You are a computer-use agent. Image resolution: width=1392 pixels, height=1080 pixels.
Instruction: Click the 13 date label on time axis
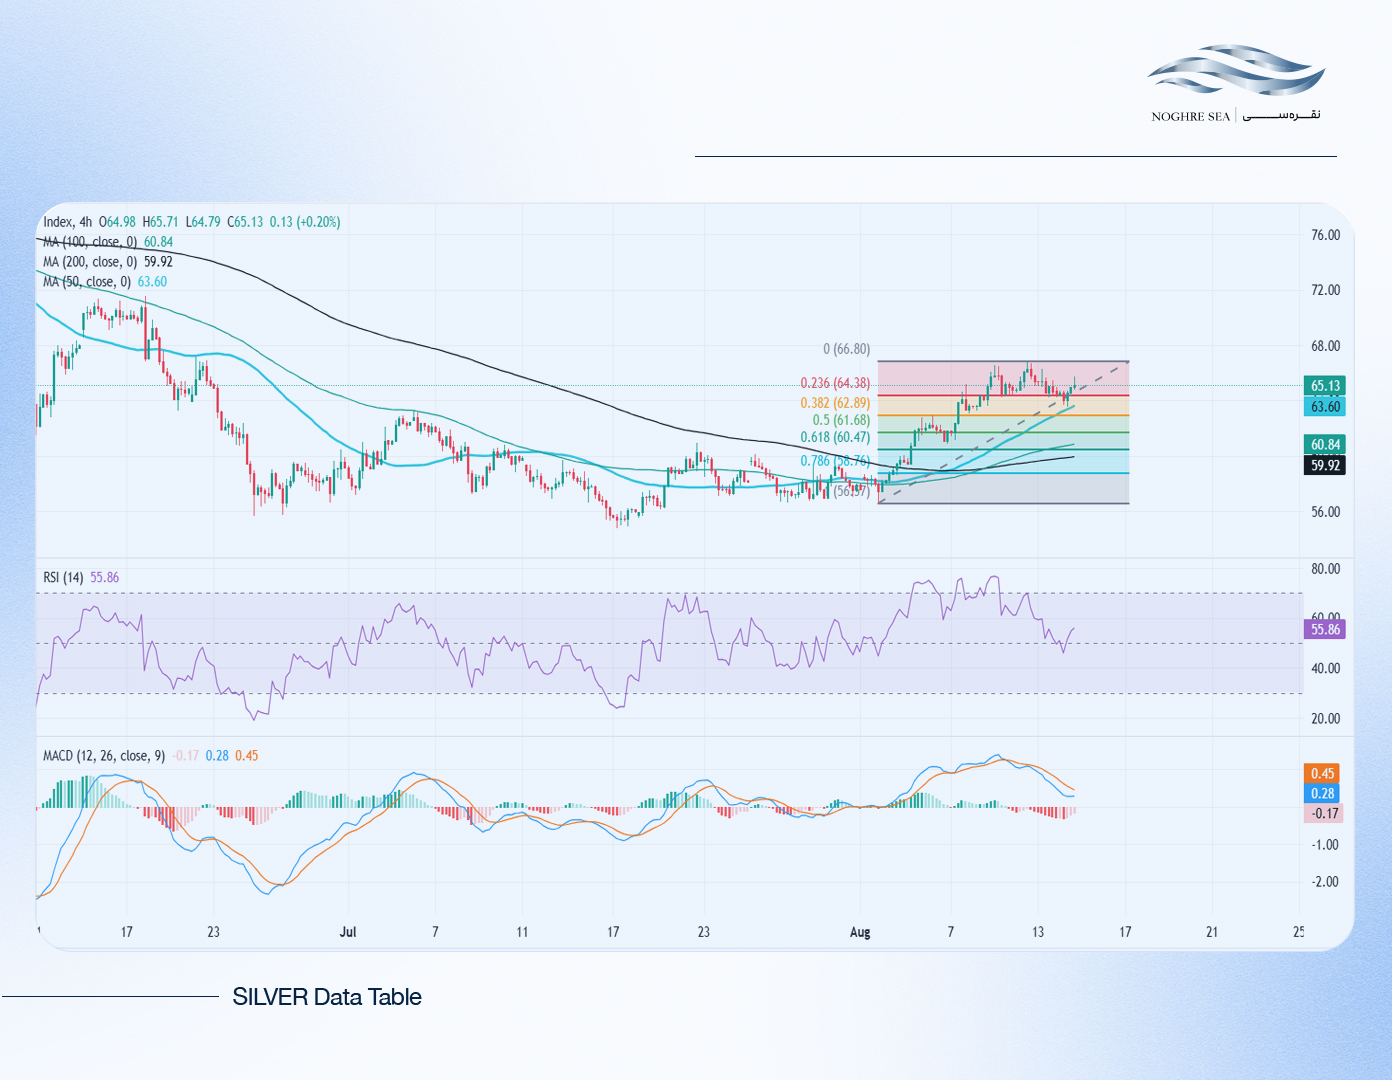(x=1038, y=932)
